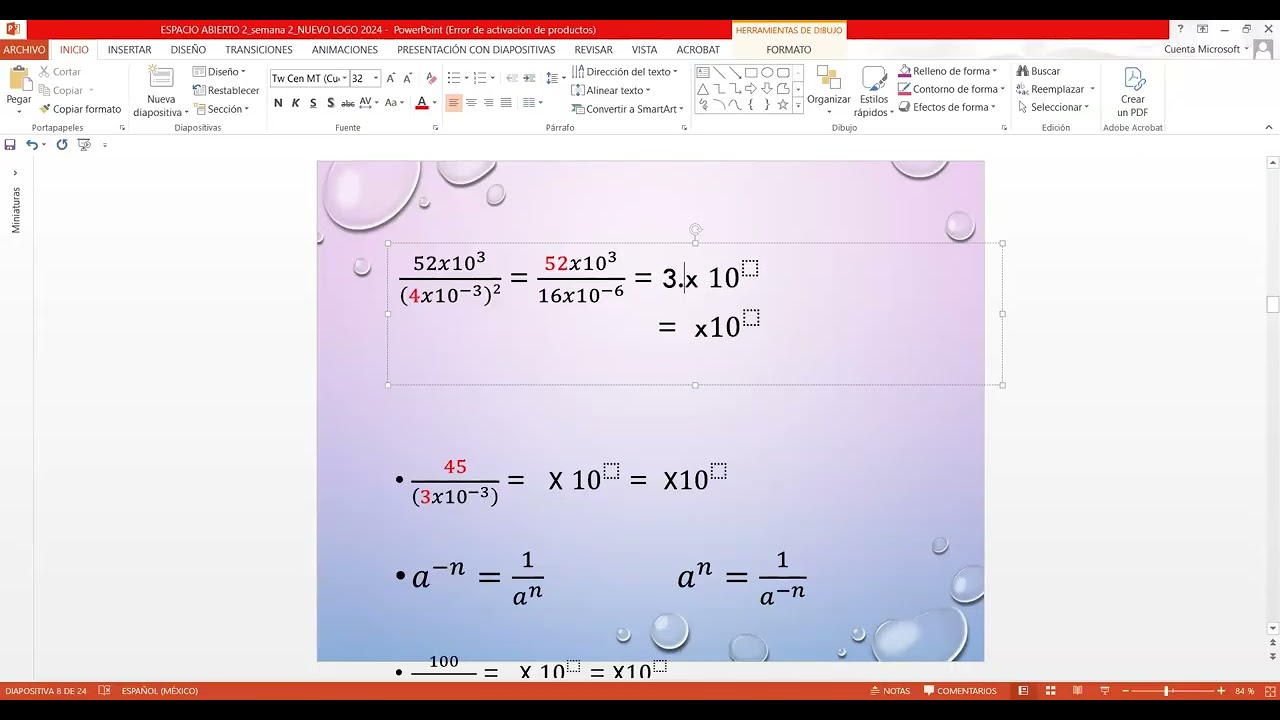Click the undo arrow icon
The height and width of the screenshot is (720, 1280).
pyautogui.click(x=32, y=144)
